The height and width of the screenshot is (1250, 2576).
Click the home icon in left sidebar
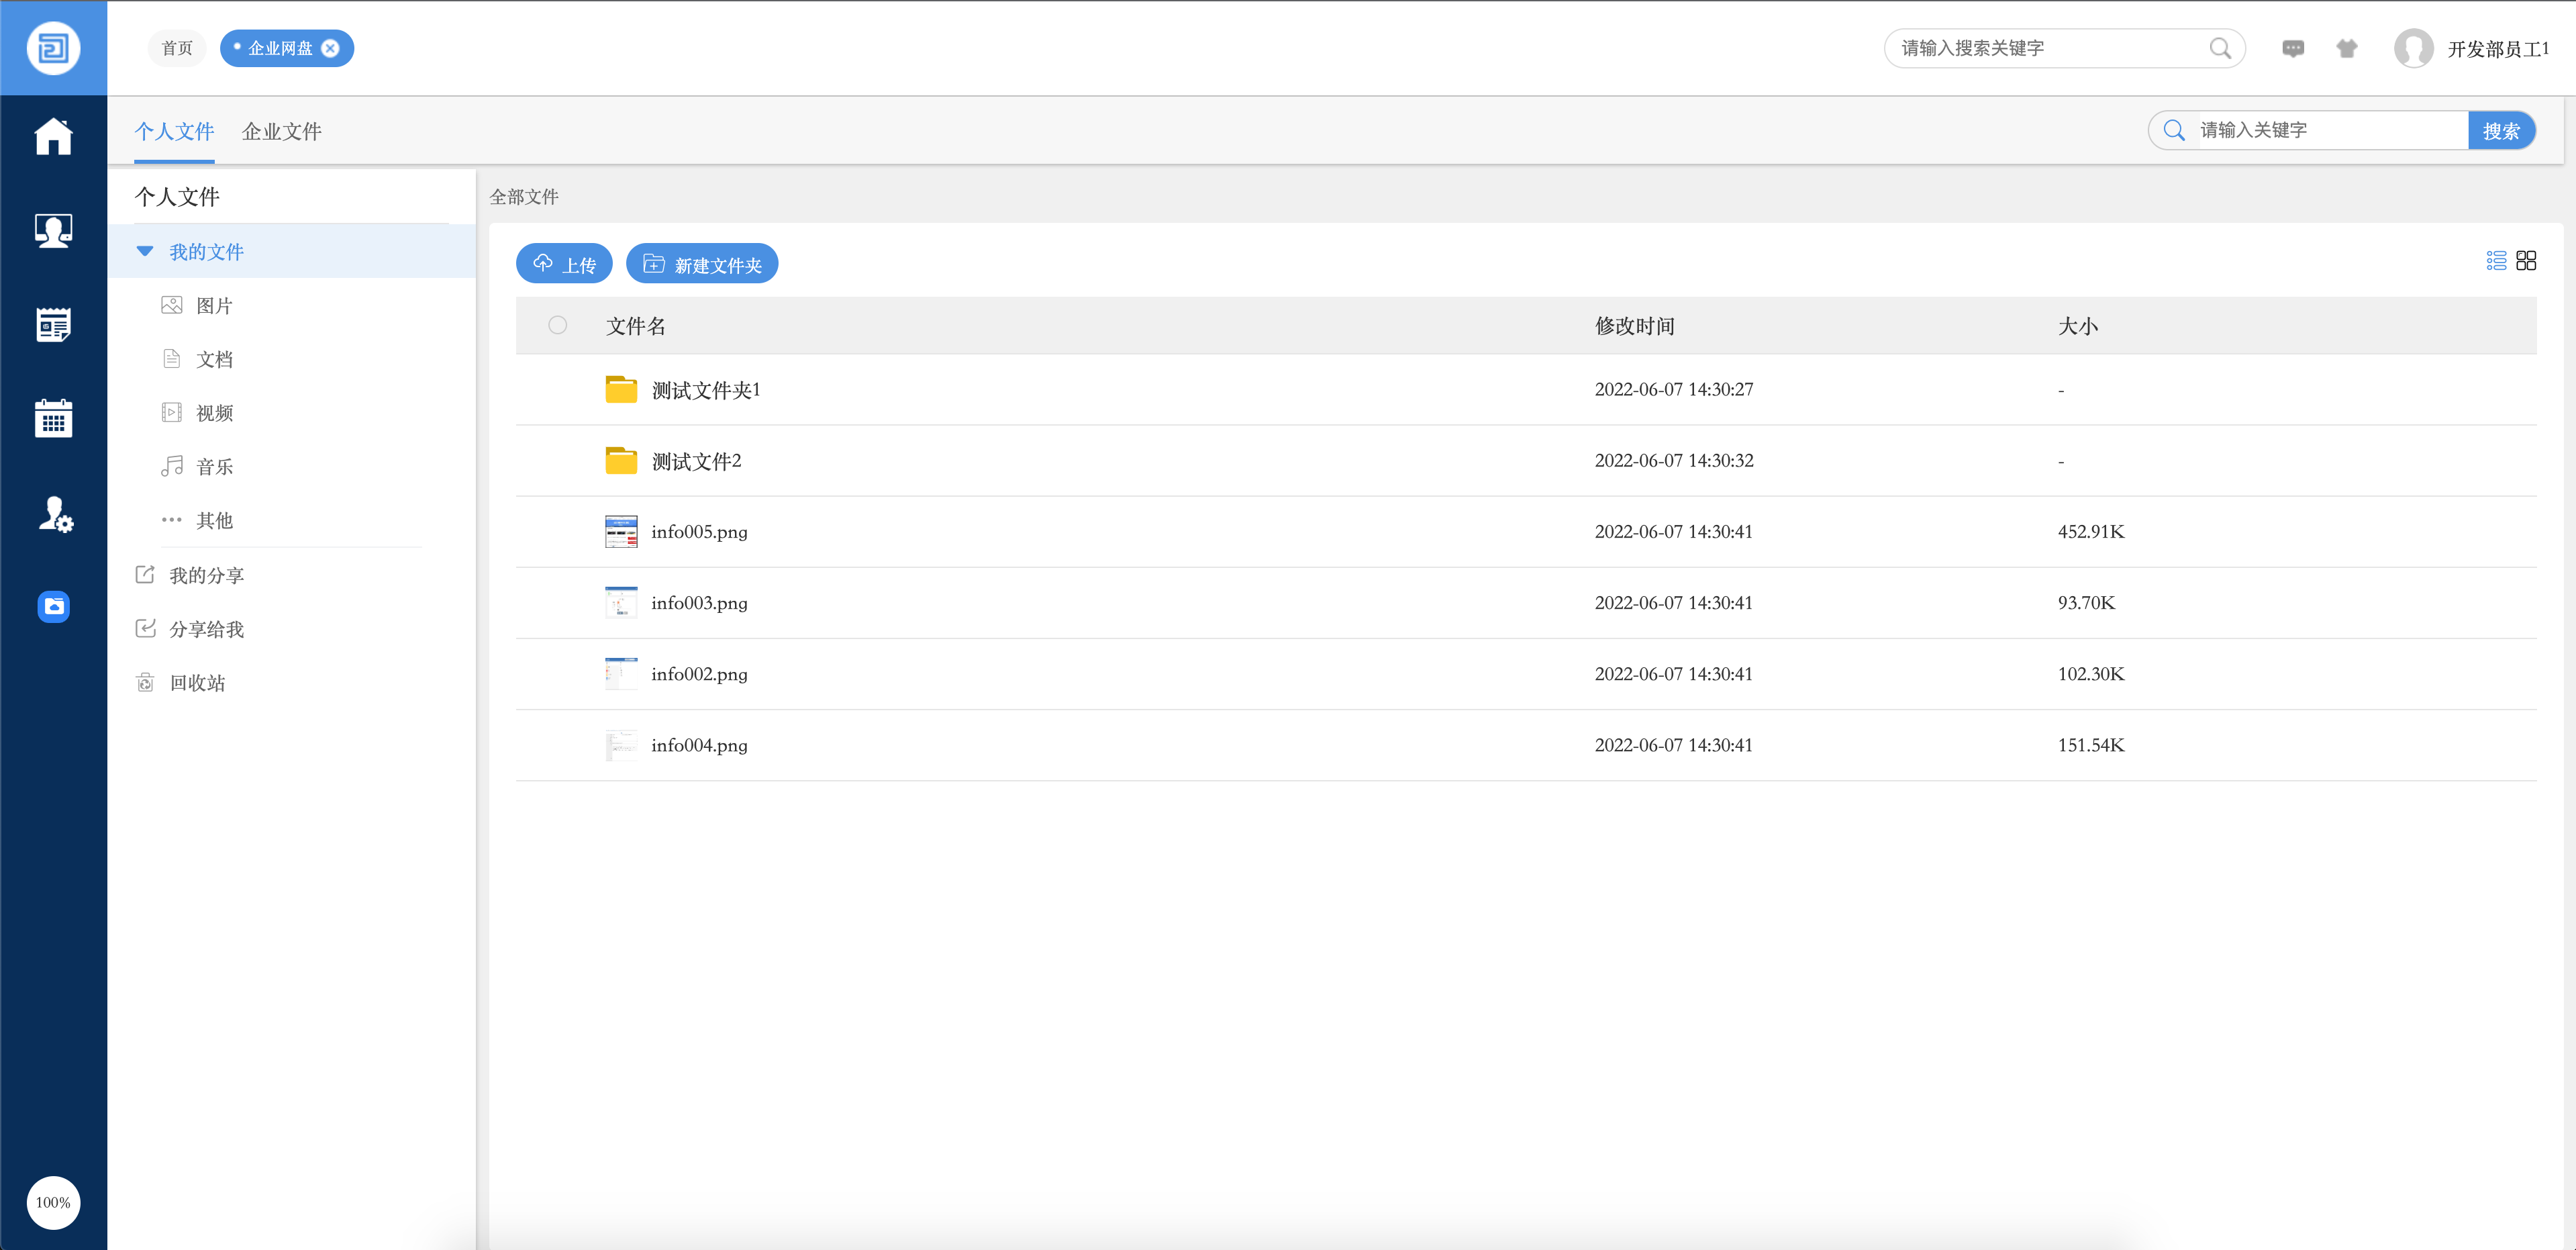[x=53, y=137]
